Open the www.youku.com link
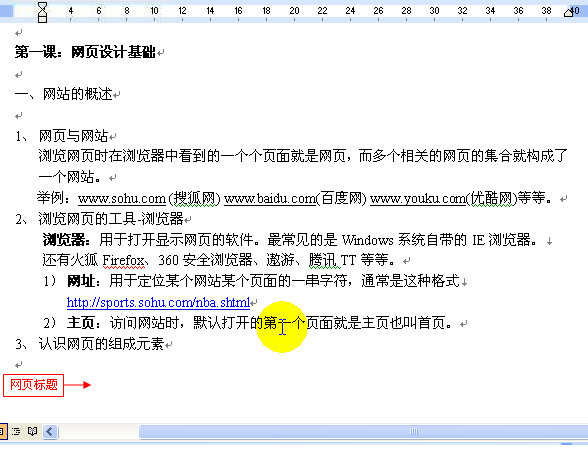 tap(418, 198)
